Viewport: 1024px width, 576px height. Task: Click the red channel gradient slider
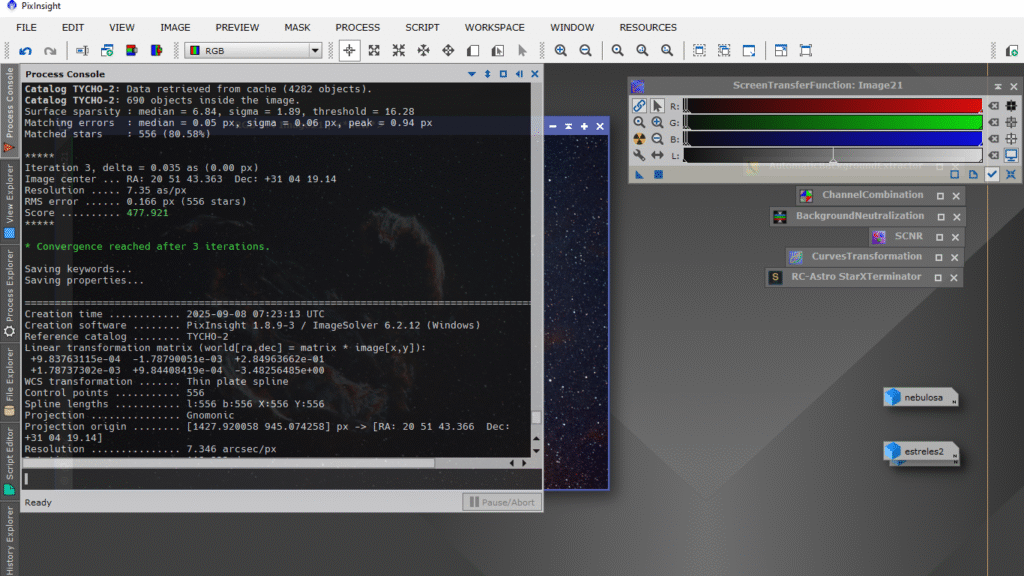click(x=833, y=106)
